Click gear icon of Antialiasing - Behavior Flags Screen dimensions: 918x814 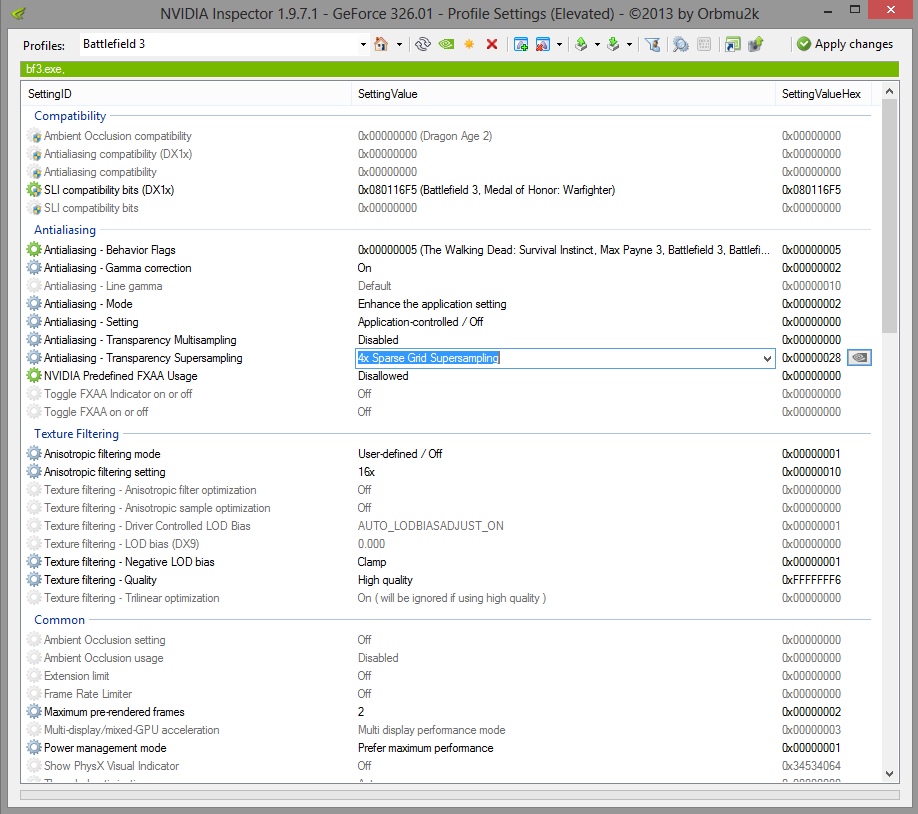[34, 249]
